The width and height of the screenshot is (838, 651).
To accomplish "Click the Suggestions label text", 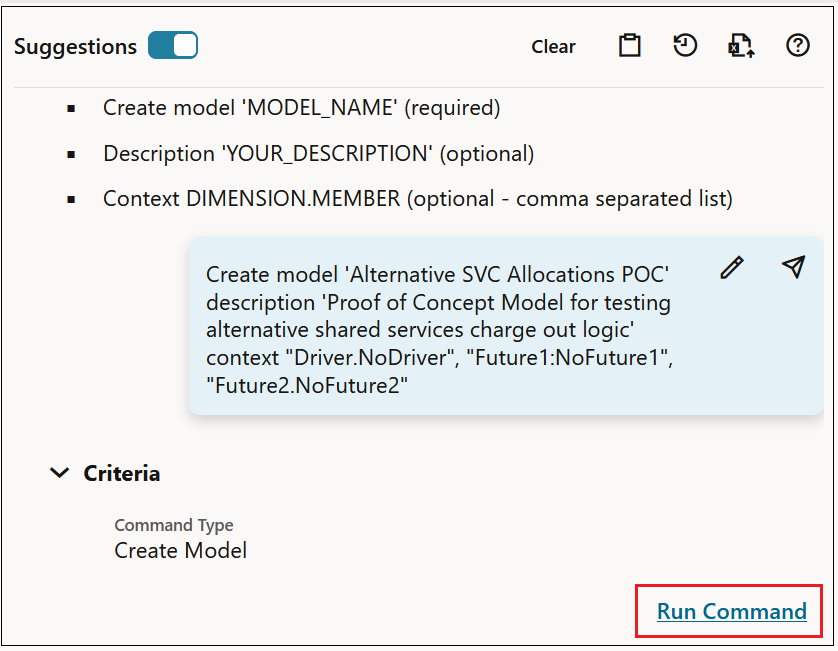I will tap(75, 47).
